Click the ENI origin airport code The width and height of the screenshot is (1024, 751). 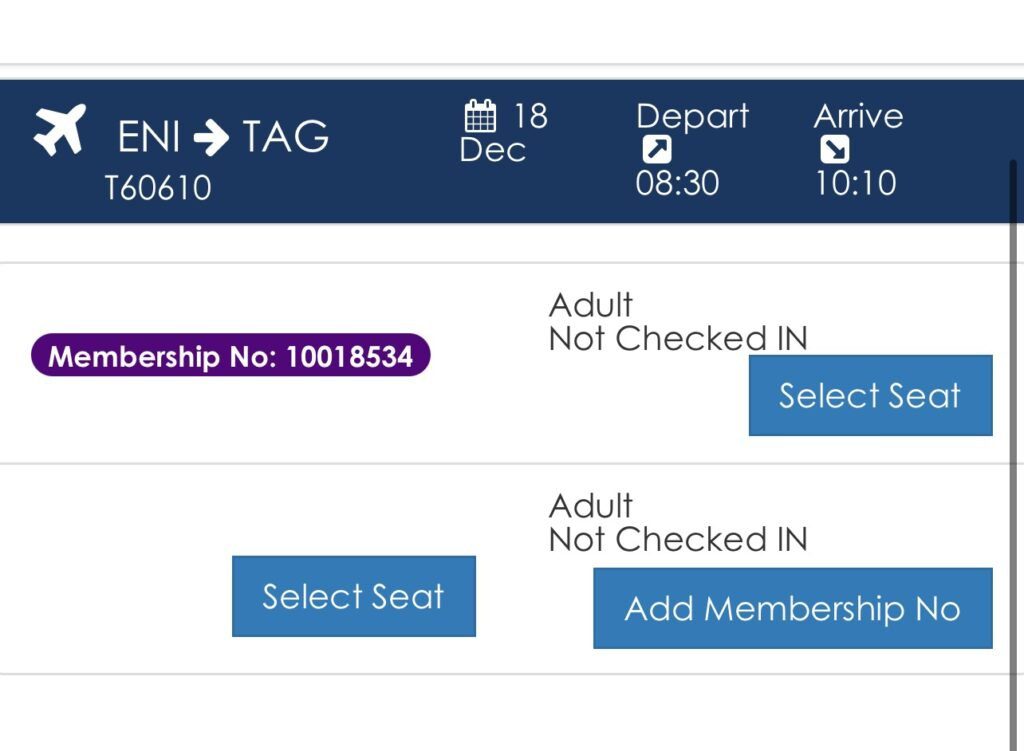point(149,137)
